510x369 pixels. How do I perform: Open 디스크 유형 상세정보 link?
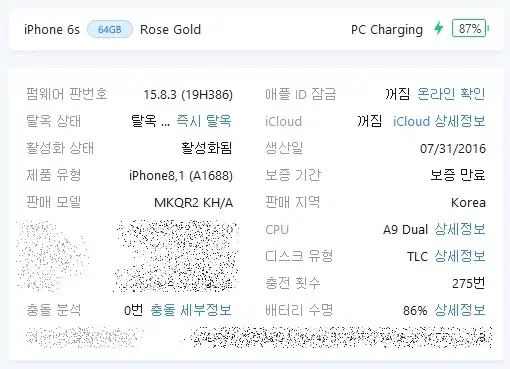460,256
